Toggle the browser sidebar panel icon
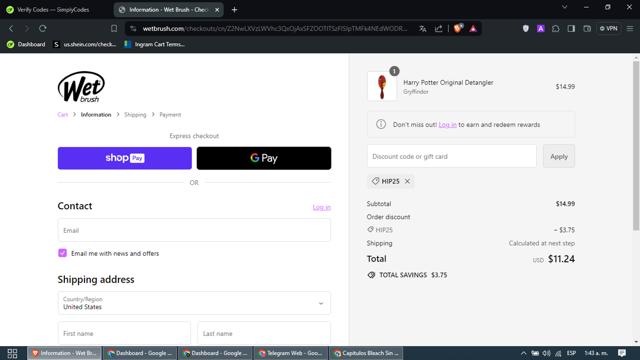The width and height of the screenshot is (640, 360). tap(571, 29)
